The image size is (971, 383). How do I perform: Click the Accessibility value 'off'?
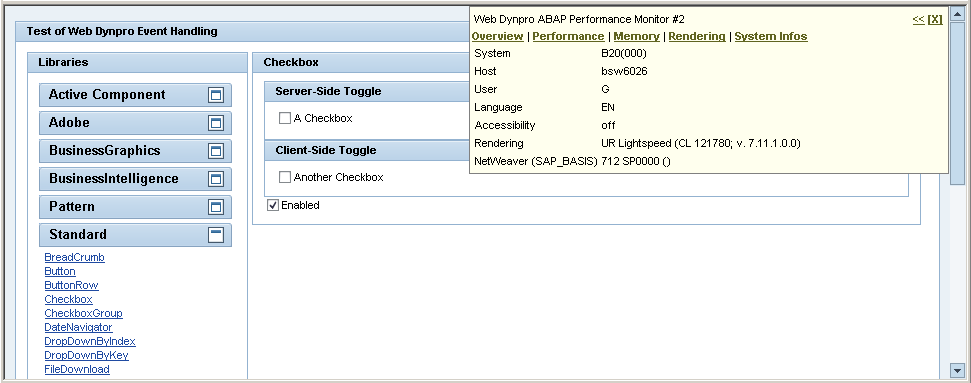(x=608, y=125)
